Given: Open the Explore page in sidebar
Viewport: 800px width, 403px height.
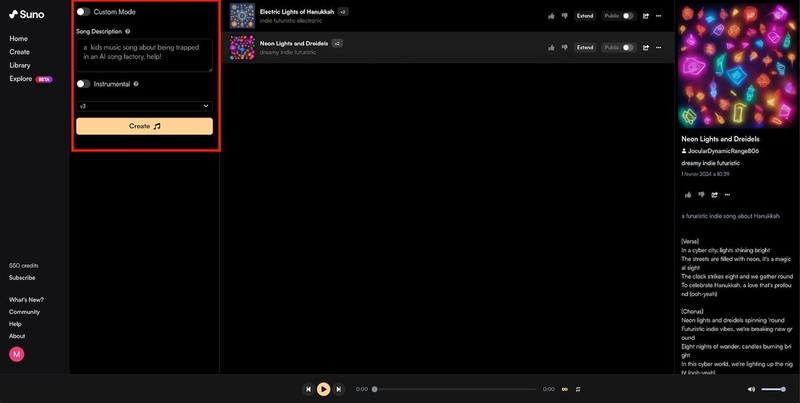Looking at the screenshot, I should (21, 78).
